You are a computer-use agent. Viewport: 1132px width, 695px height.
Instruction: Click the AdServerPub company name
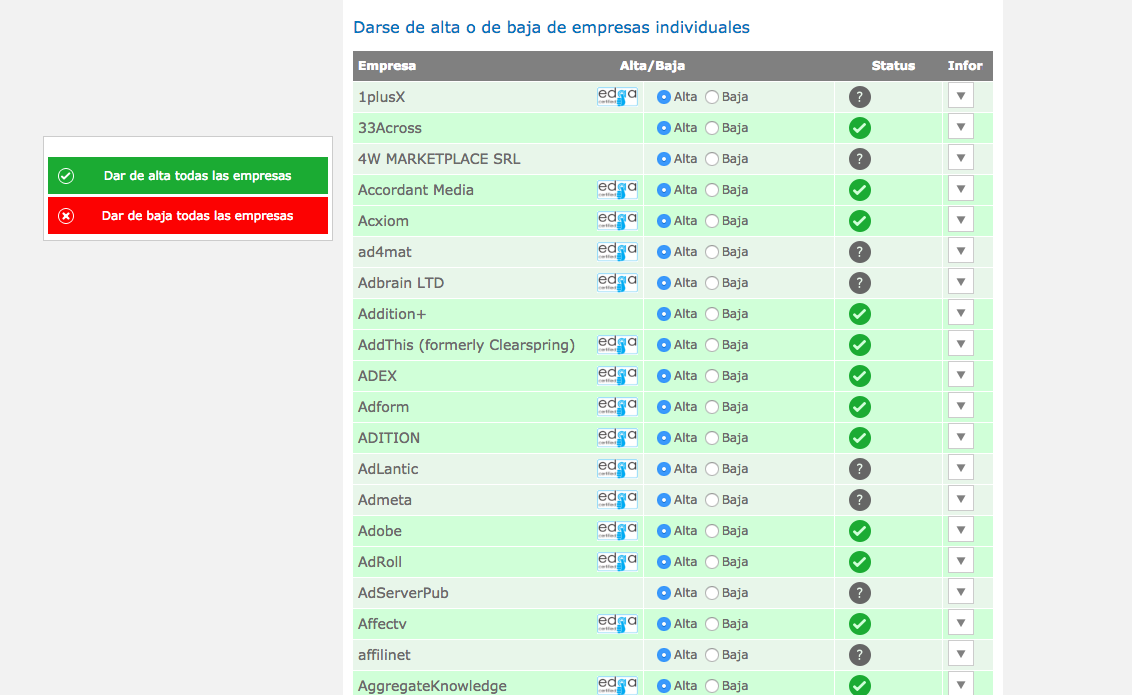coord(403,593)
